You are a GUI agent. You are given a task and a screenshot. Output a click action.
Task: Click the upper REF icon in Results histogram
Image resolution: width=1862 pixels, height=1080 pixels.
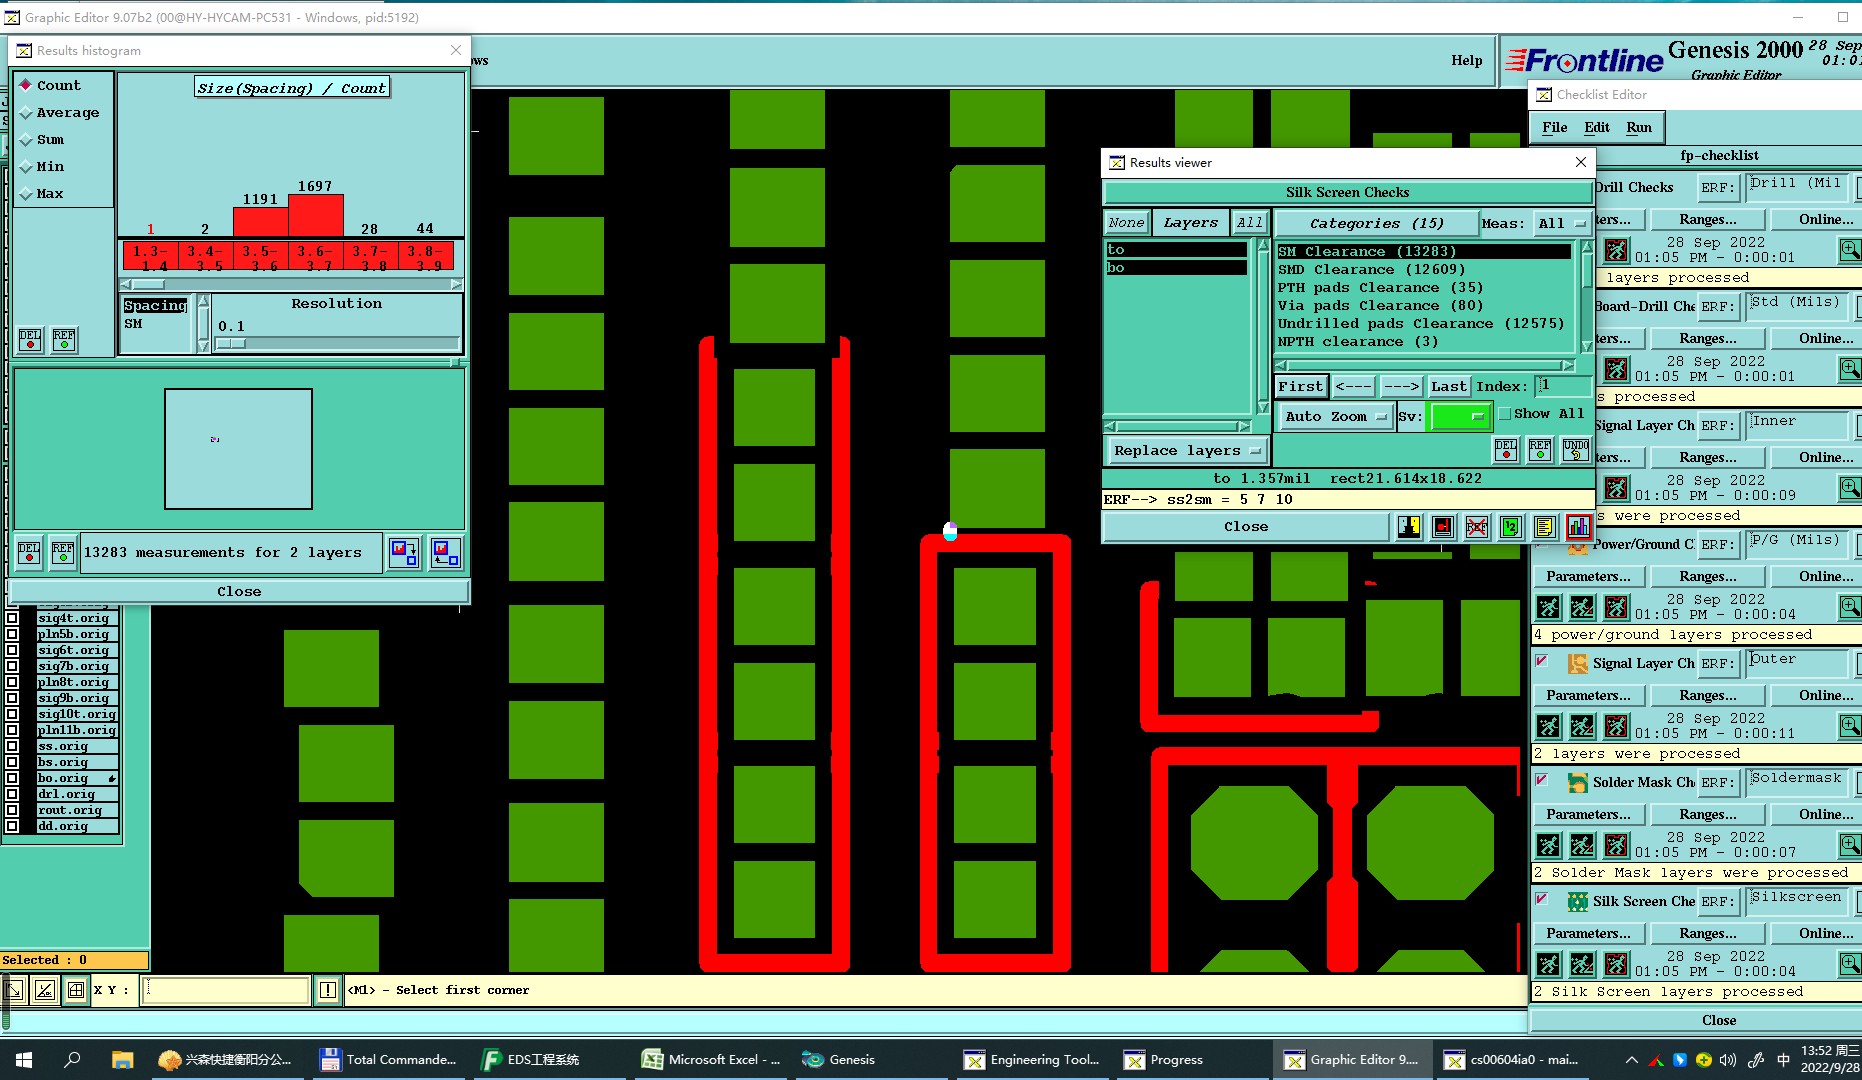[64, 340]
